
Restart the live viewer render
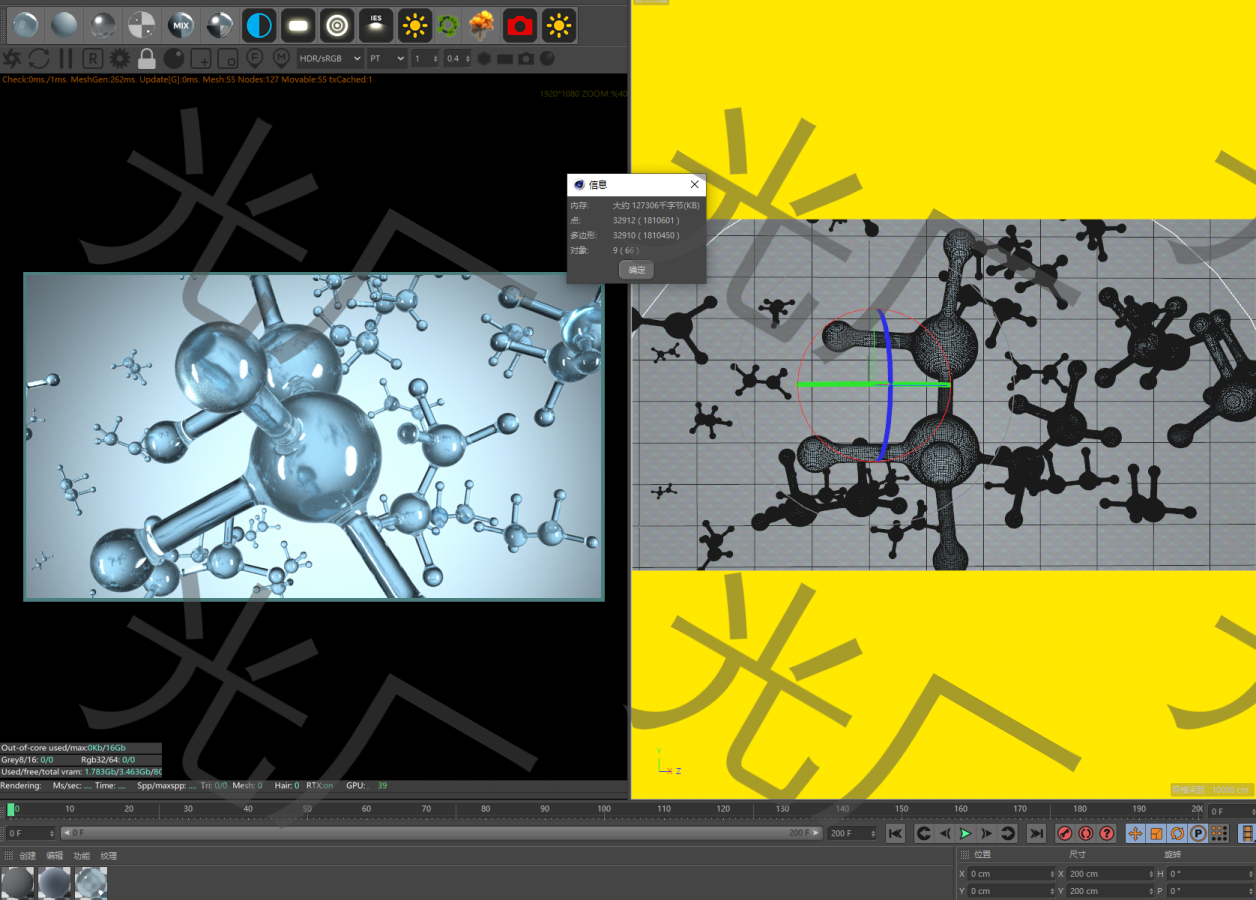tap(38, 59)
